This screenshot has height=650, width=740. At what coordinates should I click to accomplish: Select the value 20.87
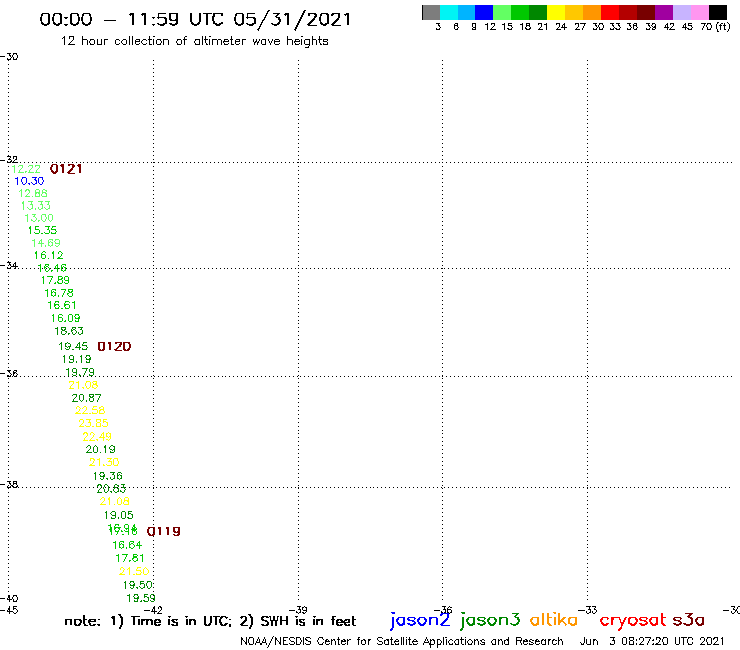click(x=86, y=398)
